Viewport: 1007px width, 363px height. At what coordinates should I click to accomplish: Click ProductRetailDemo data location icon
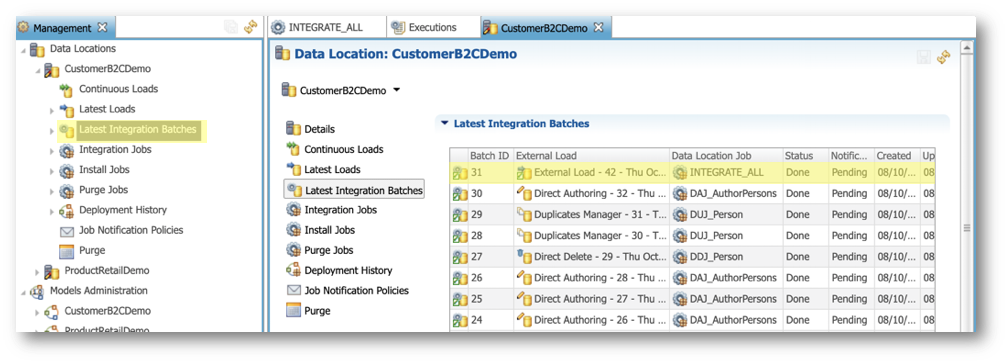click(52, 271)
